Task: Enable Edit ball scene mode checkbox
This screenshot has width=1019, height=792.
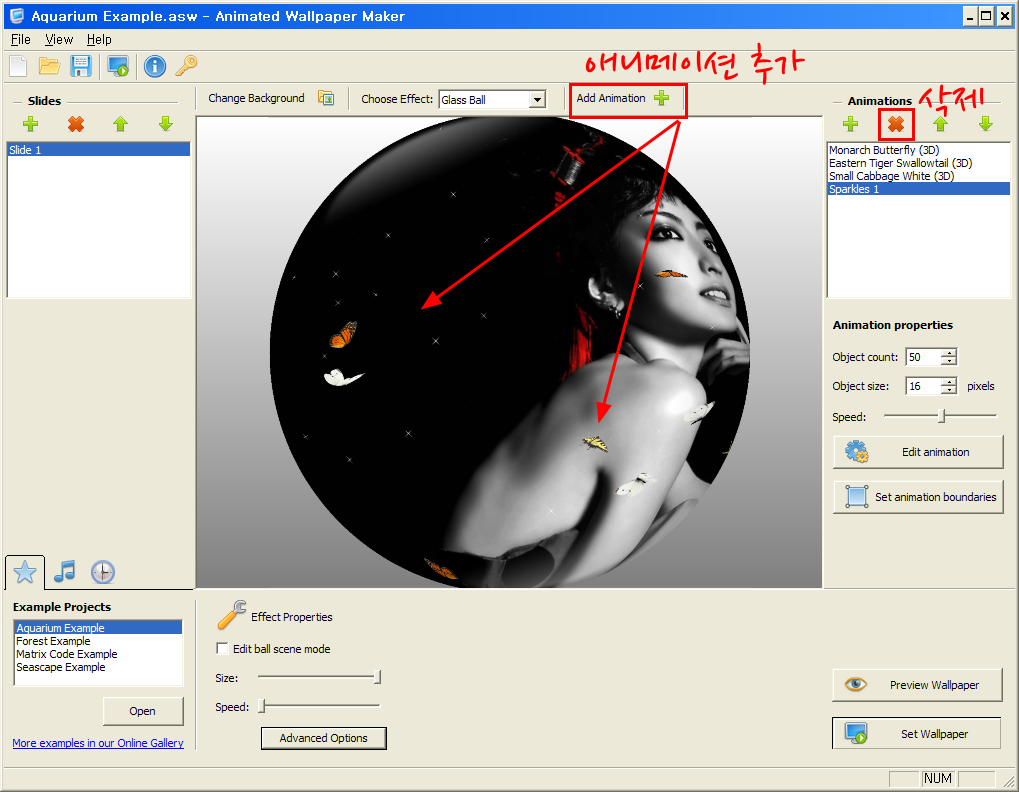Action: click(x=222, y=648)
